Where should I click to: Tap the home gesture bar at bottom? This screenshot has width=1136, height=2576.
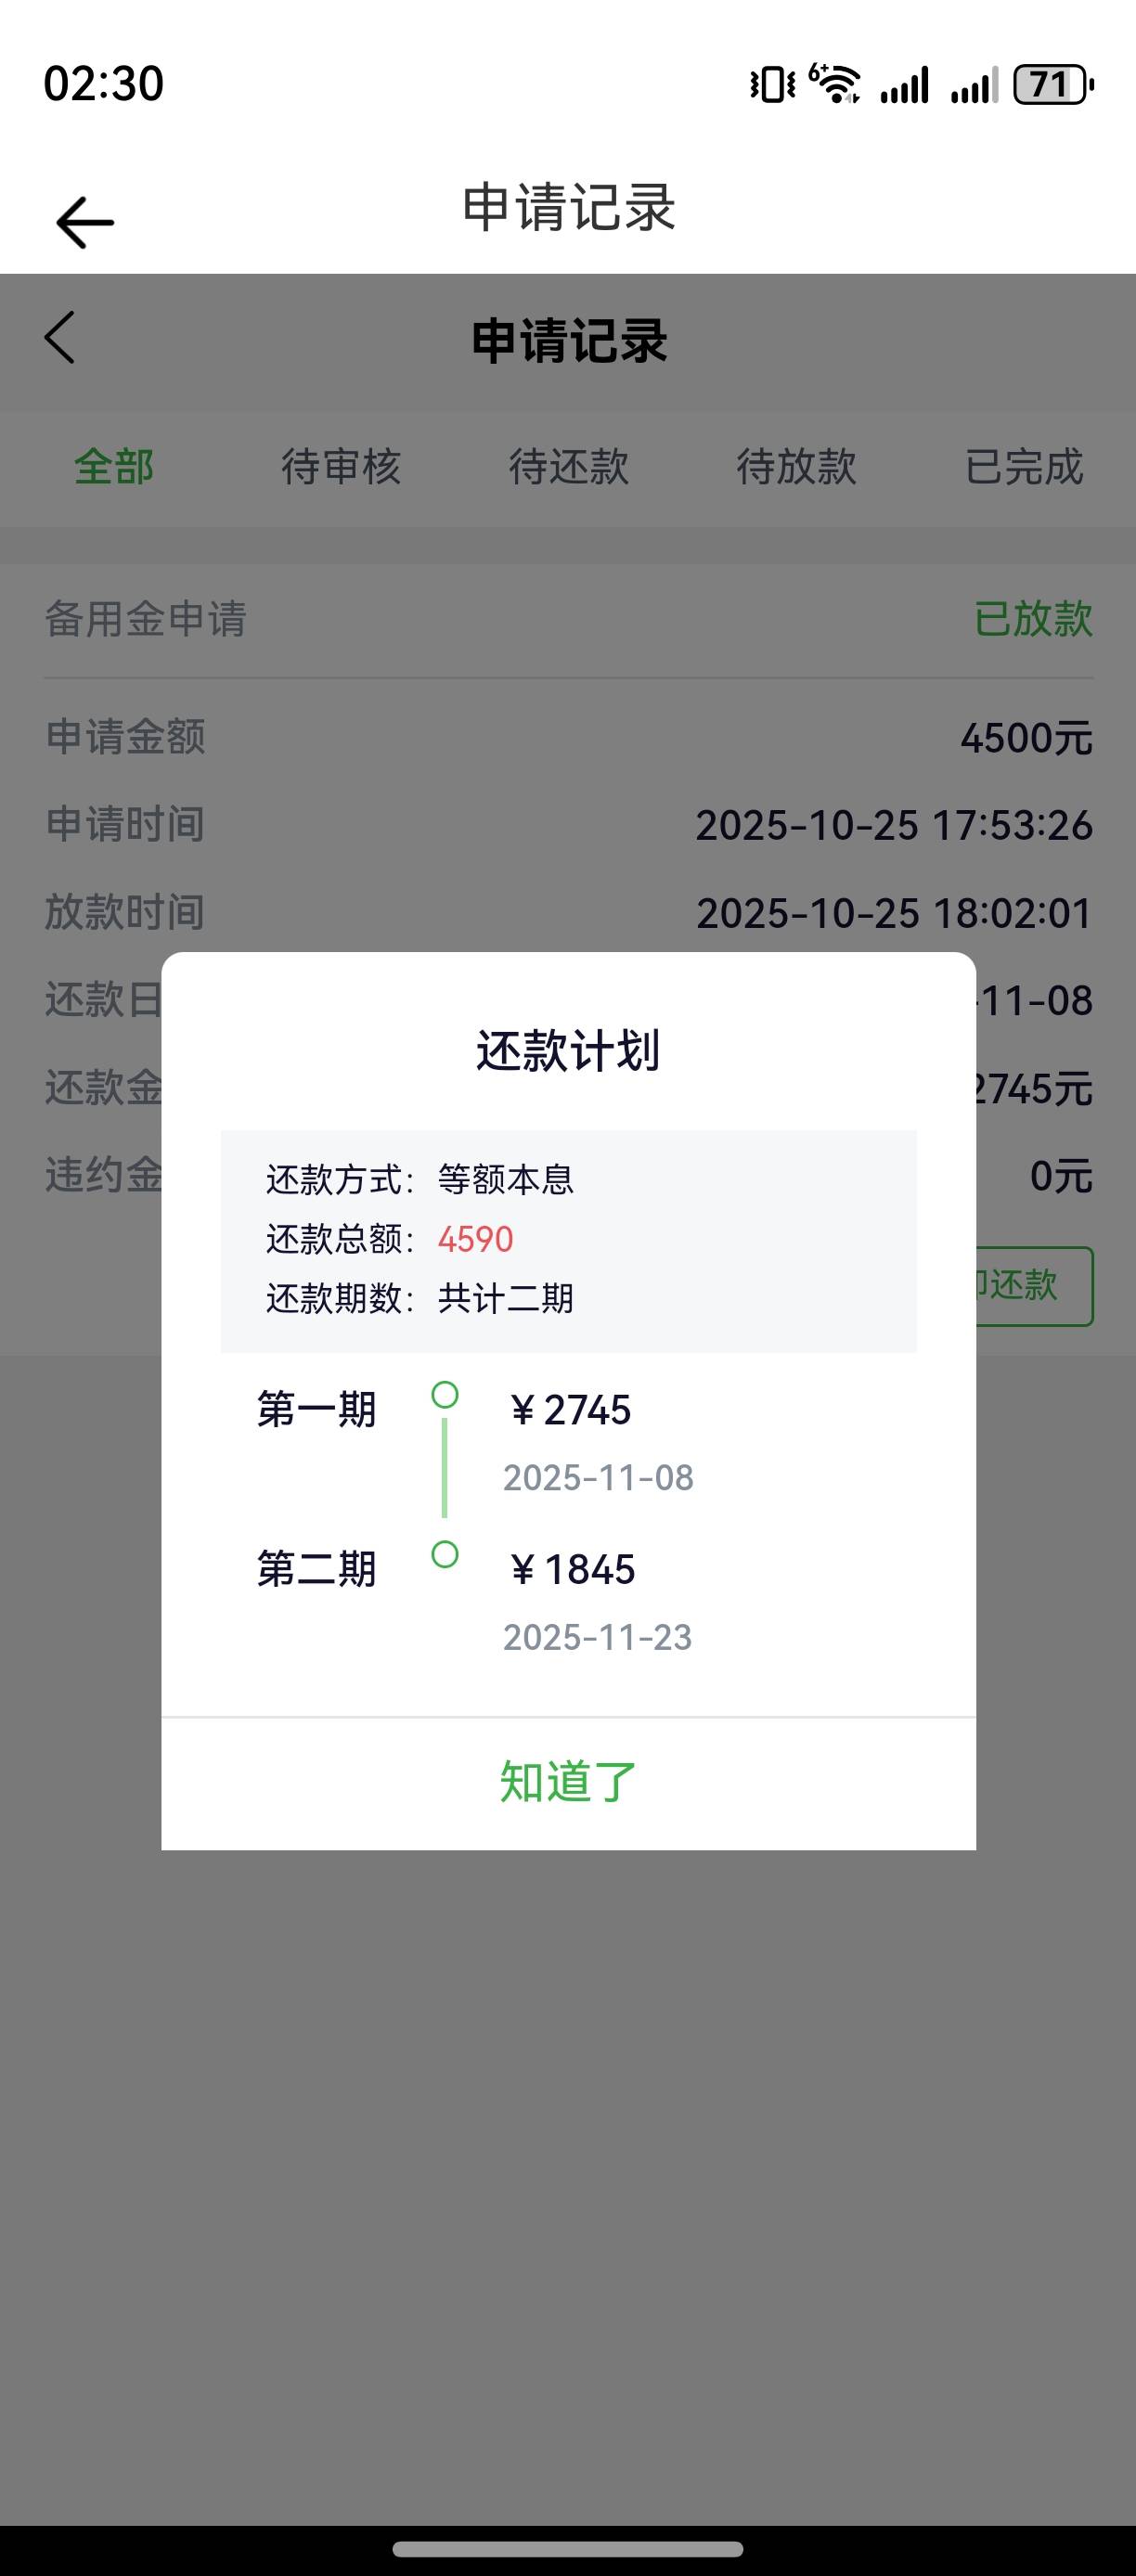568,2549
